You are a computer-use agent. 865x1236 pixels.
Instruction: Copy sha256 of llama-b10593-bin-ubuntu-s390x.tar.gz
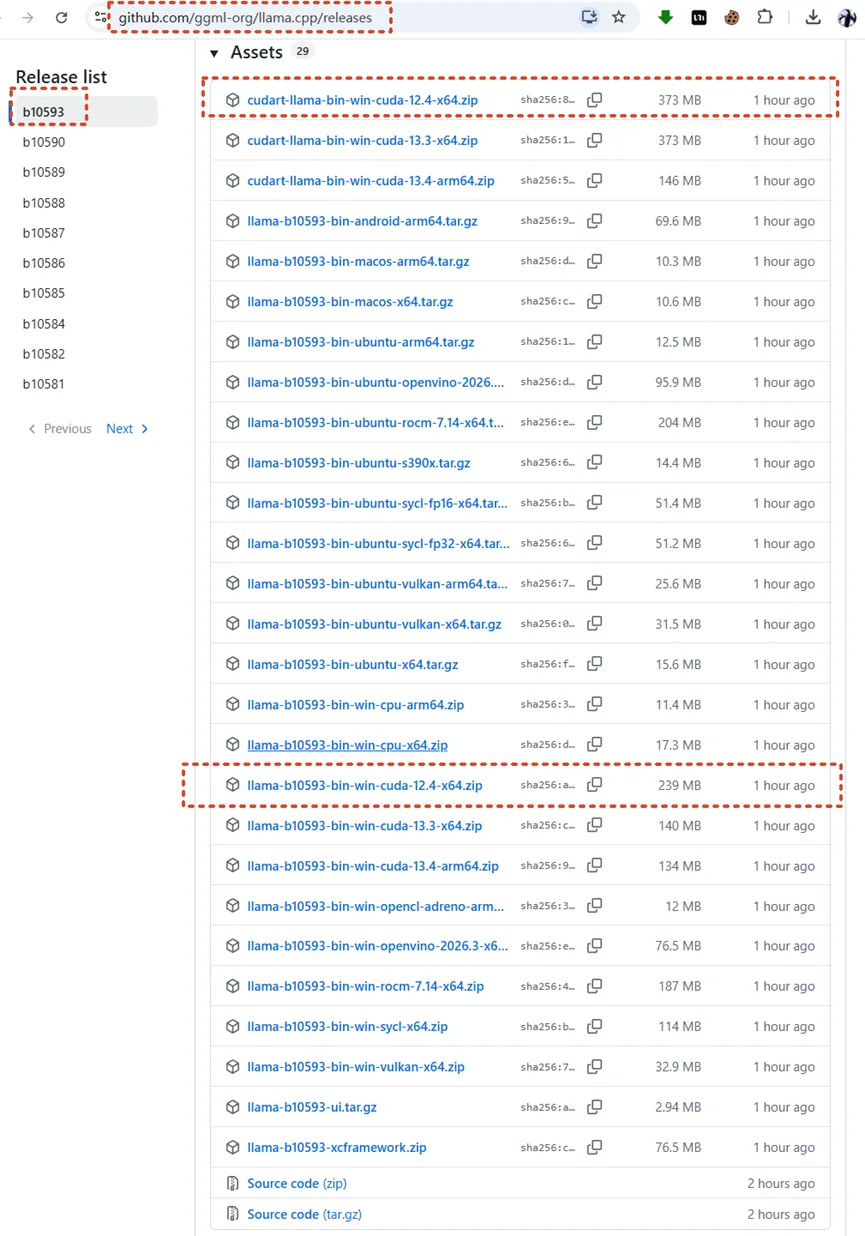pos(594,463)
